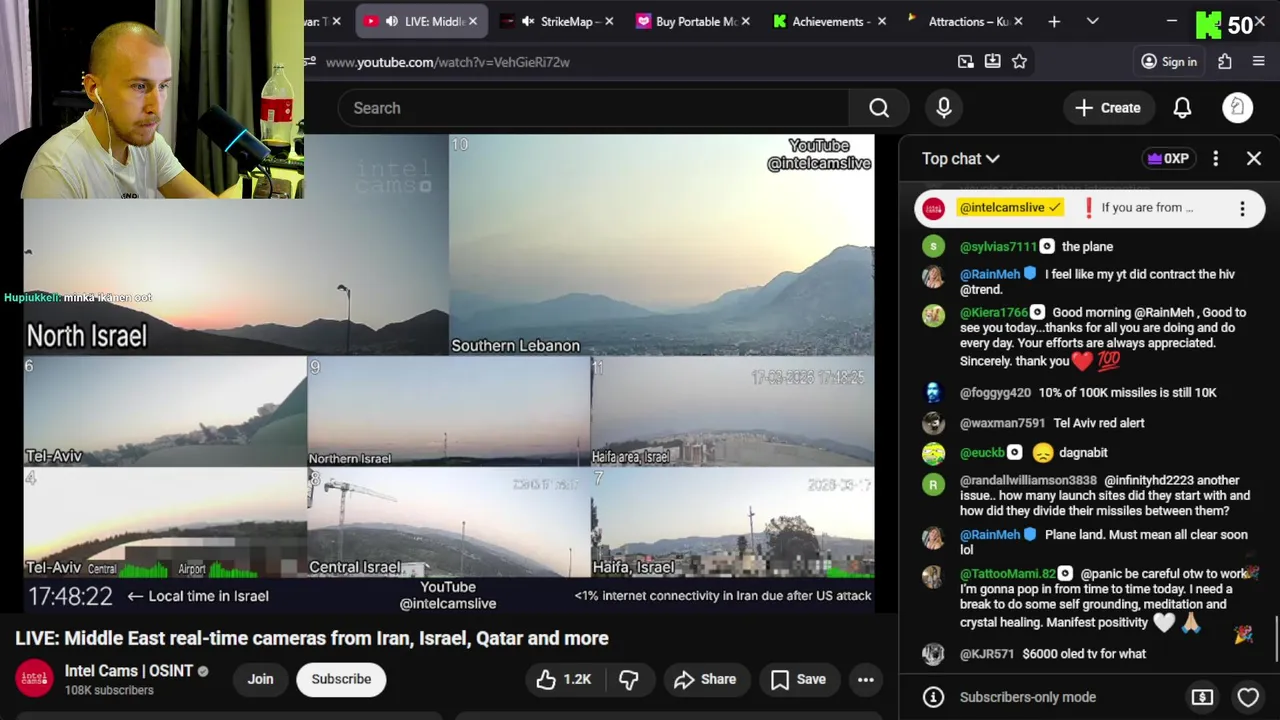Click the Super Chat dollar icon
Image resolution: width=1280 pixels, height=720 pixels.
tap(1202, 697)
